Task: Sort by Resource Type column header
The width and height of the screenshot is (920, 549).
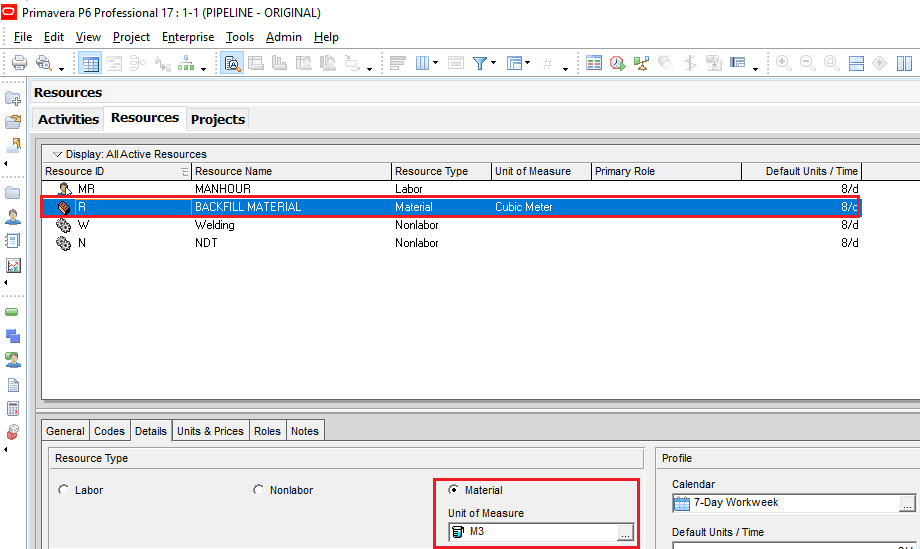Action: pyautogui.click(x=441, y=171)
